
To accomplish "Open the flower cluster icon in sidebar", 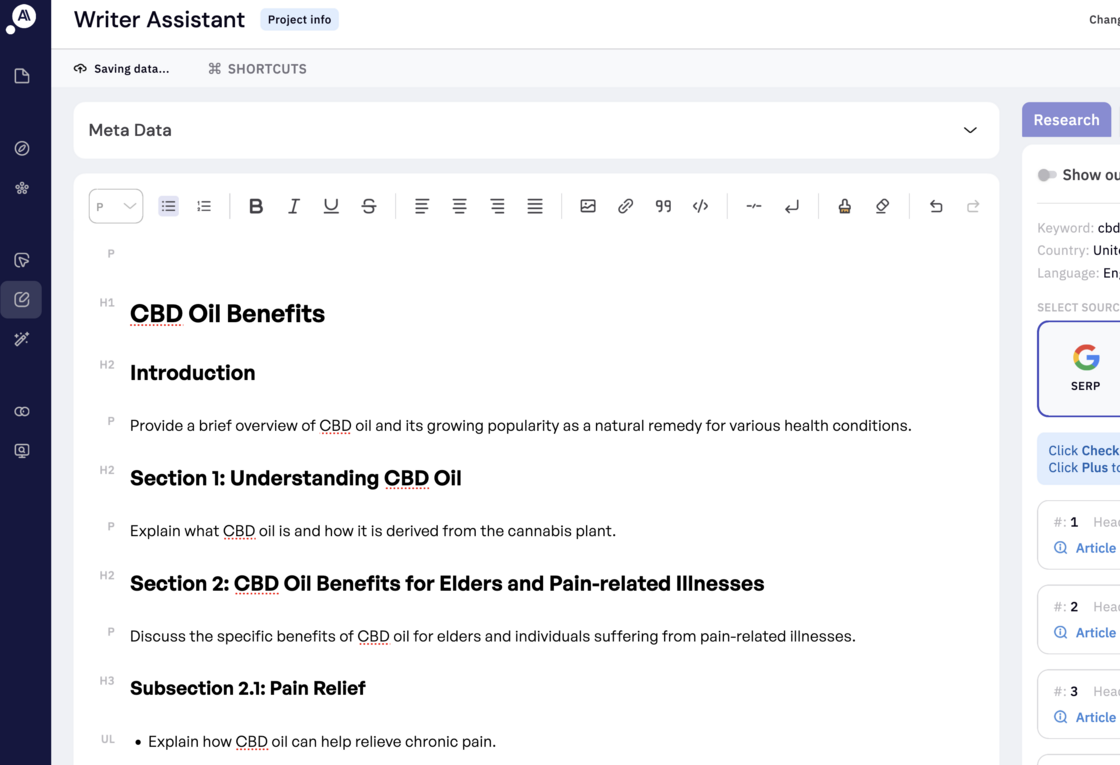I will (x=22, y=188).
